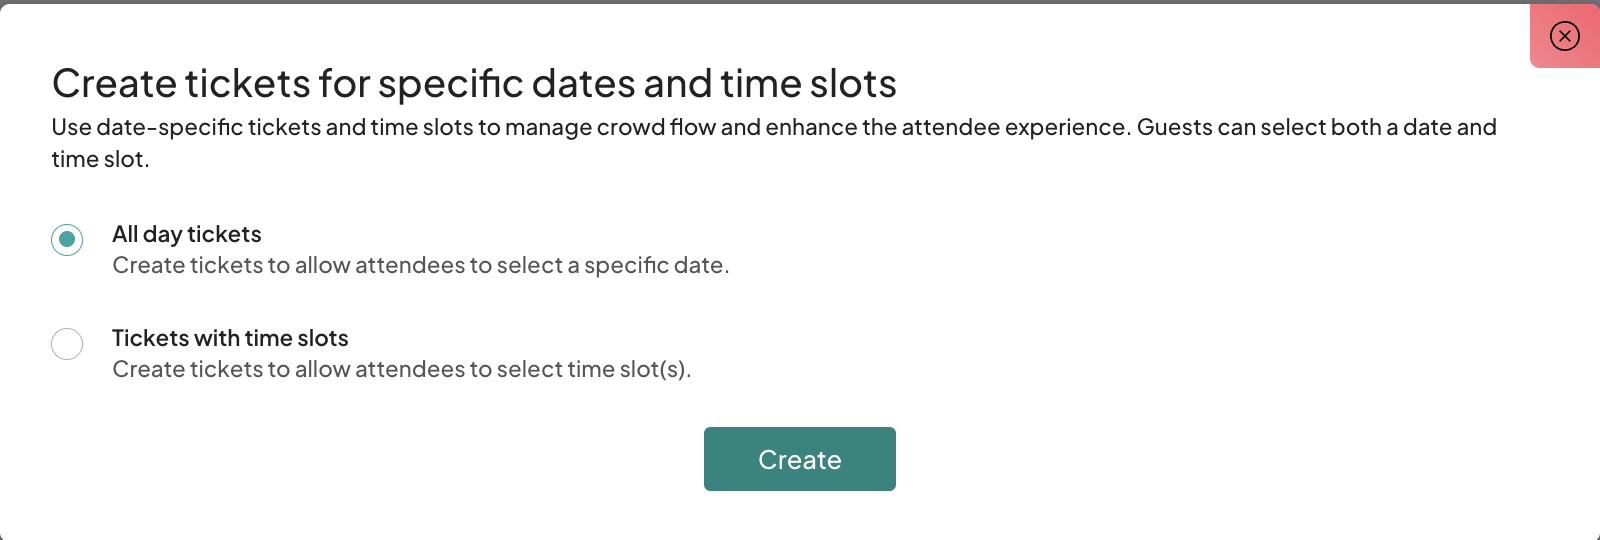Click the 'Tickets with time slots' option label

click(x=230, y=338)
